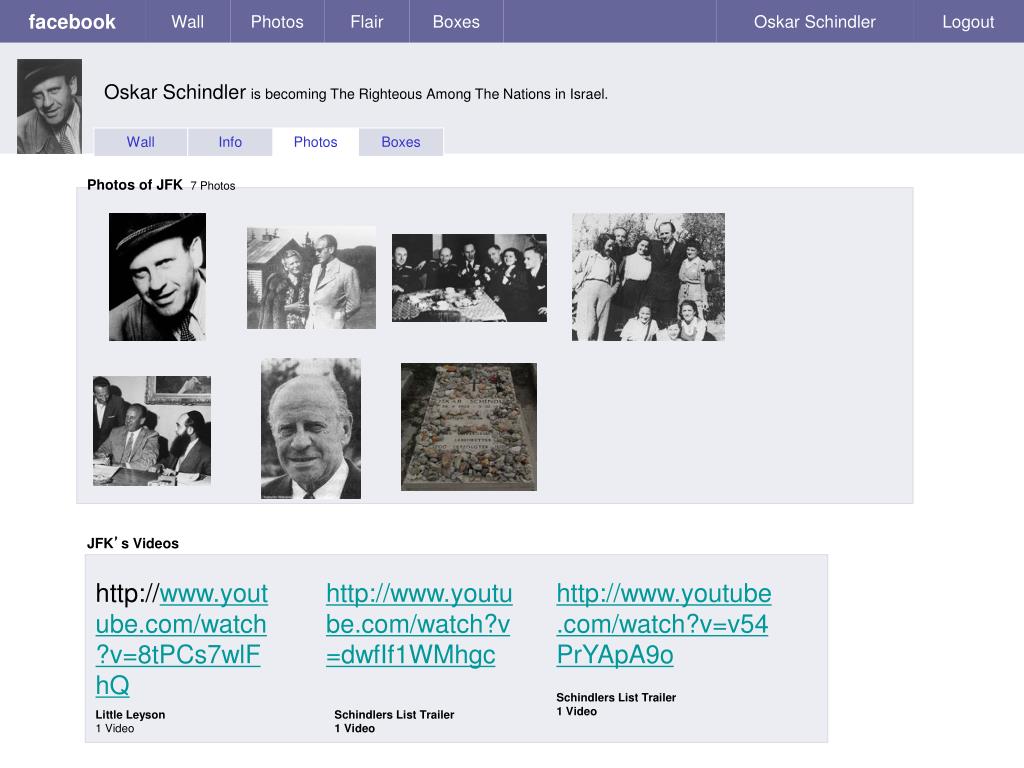Click Oskar Schindler name in header bar
Viewport: 1024px width, 768px height.
(814, 22)
